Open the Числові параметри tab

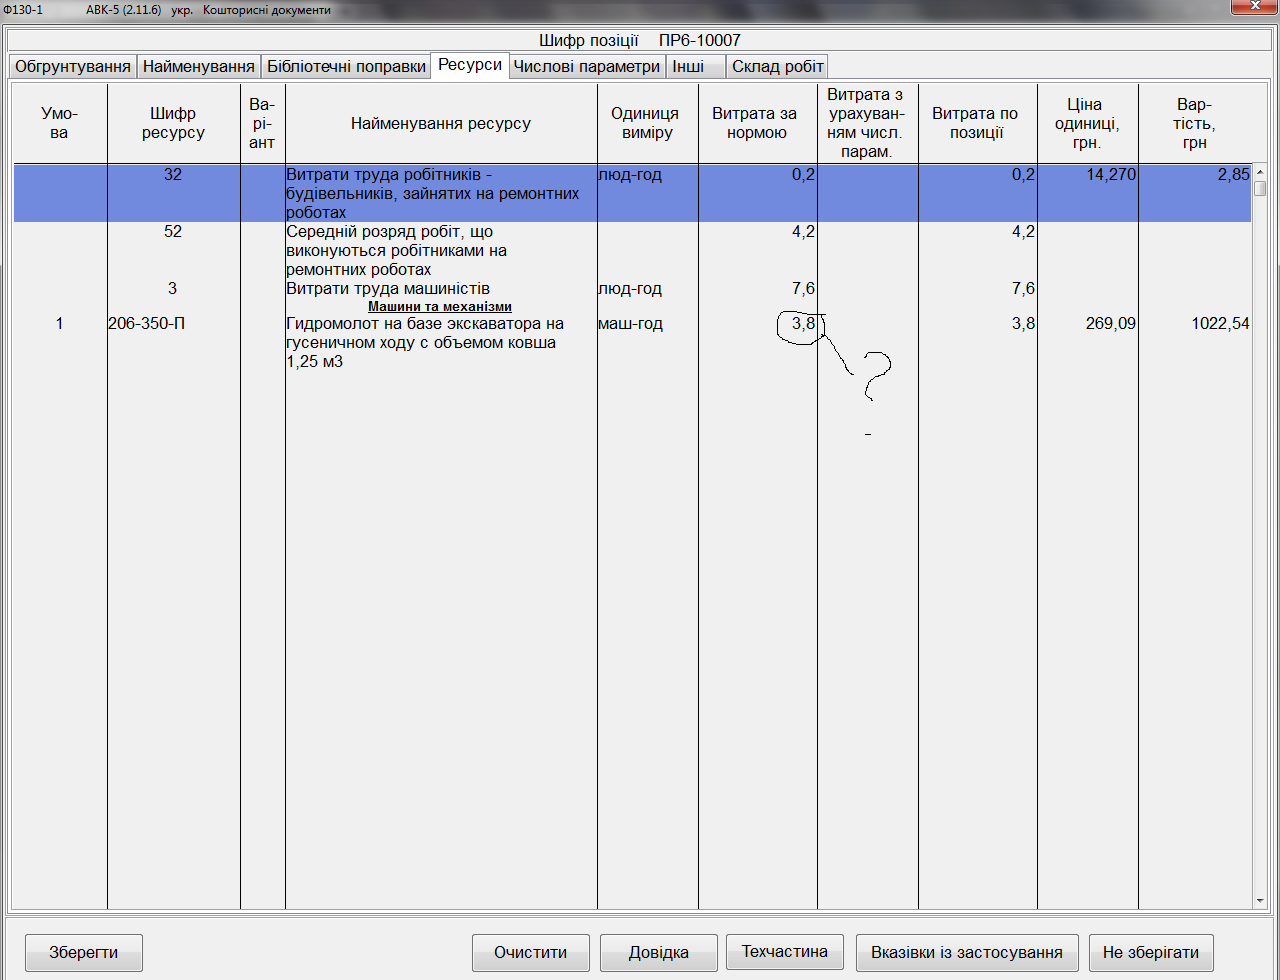click(x=586, y=66)
